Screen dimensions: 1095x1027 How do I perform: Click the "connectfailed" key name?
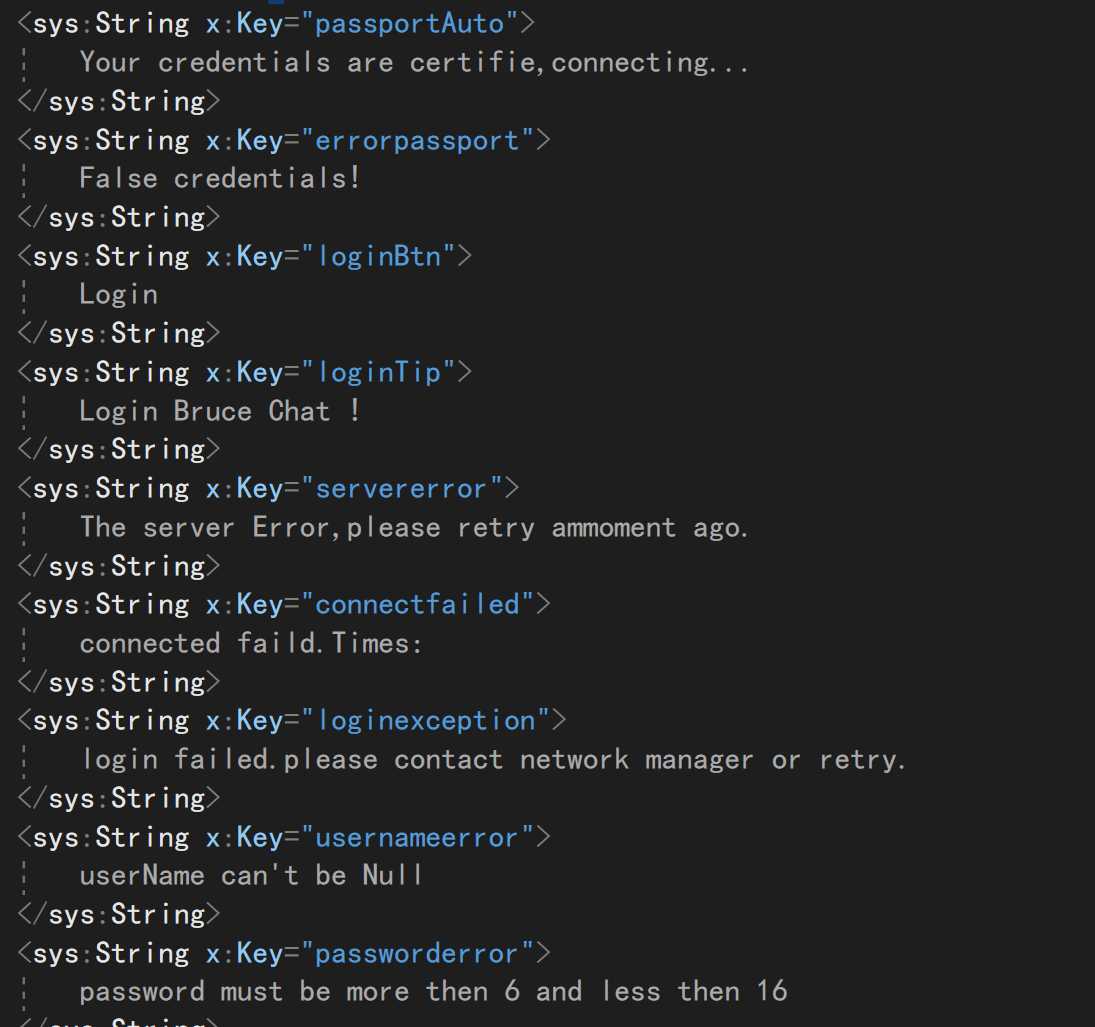coord(417,604)
